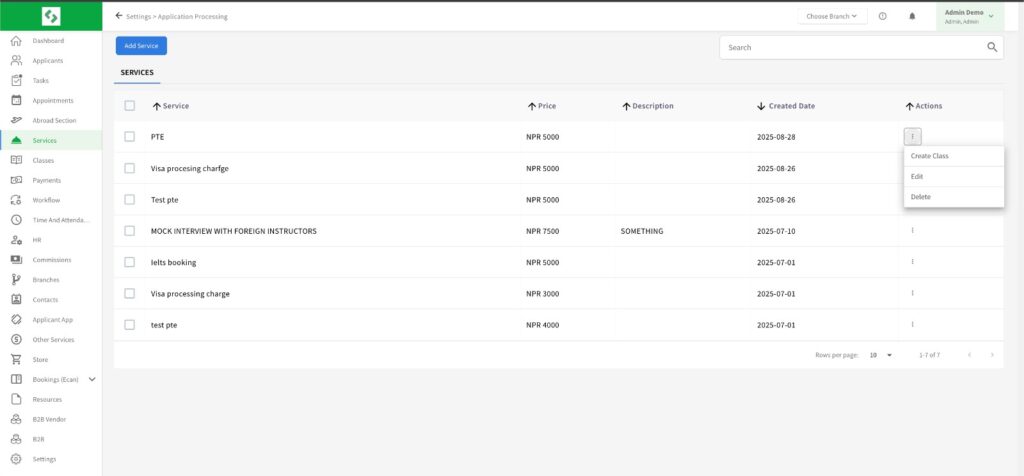1024x476 pixels.
Task: Click the notification bell icon
Action: tap(912, 16)
